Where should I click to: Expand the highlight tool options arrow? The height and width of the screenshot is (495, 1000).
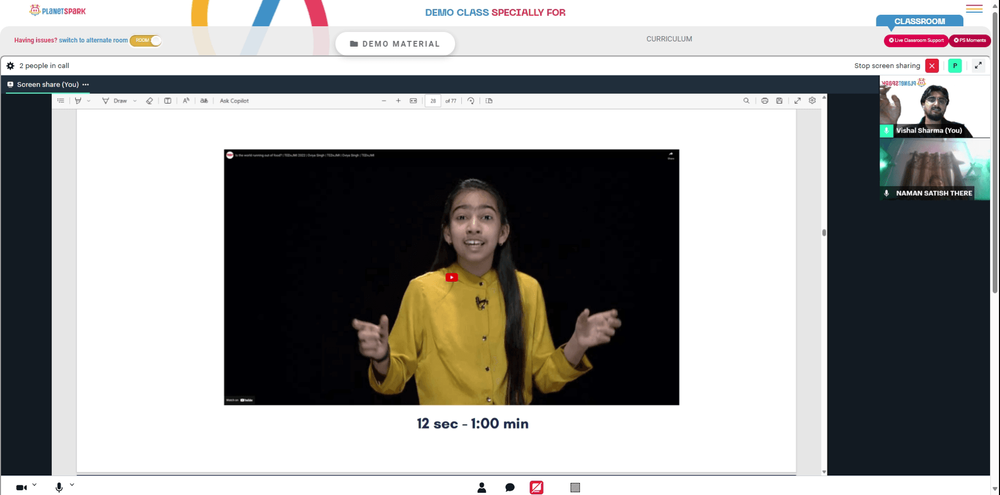point(89,101)
